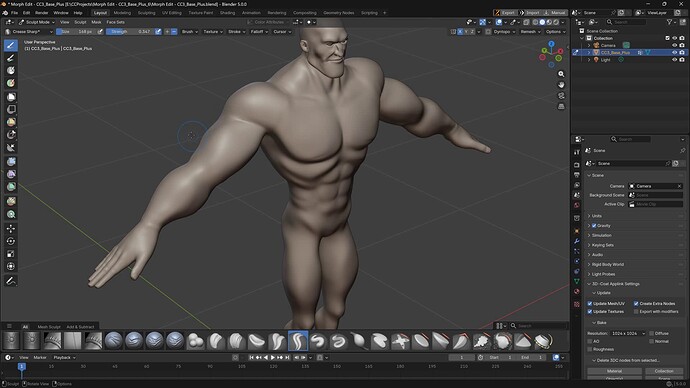Jump to timeline end playback button
This screenshot has width=690, height=388.
(x=287, y=358)
